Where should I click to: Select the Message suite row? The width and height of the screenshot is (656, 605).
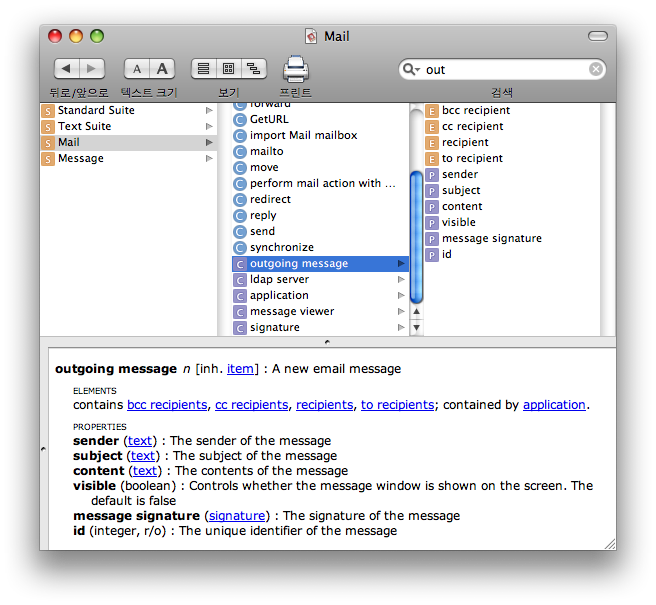pos(128,159)
